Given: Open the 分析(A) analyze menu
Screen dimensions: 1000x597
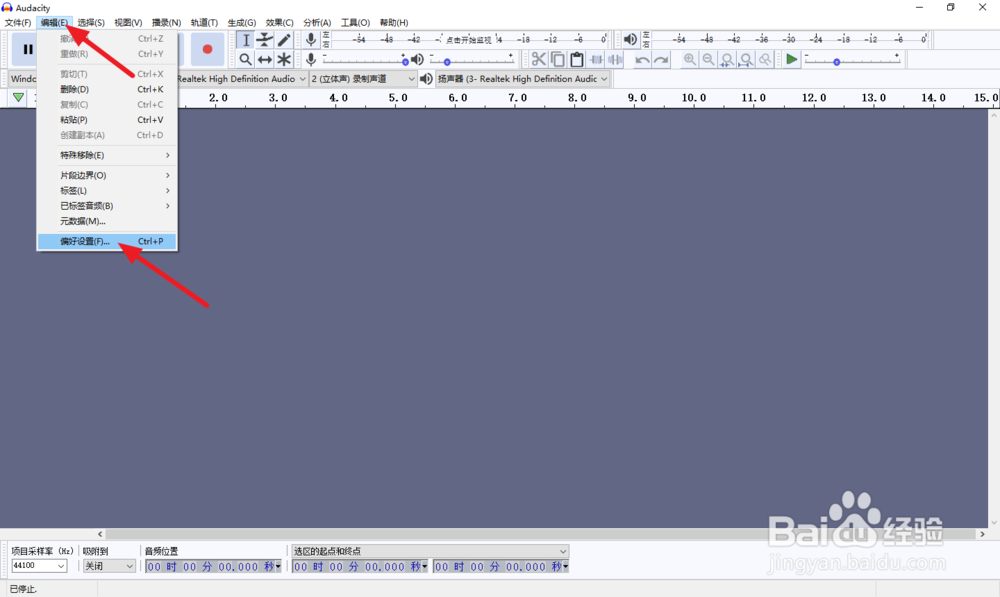Looking at the screenshot, I should (x=317, y=22).
